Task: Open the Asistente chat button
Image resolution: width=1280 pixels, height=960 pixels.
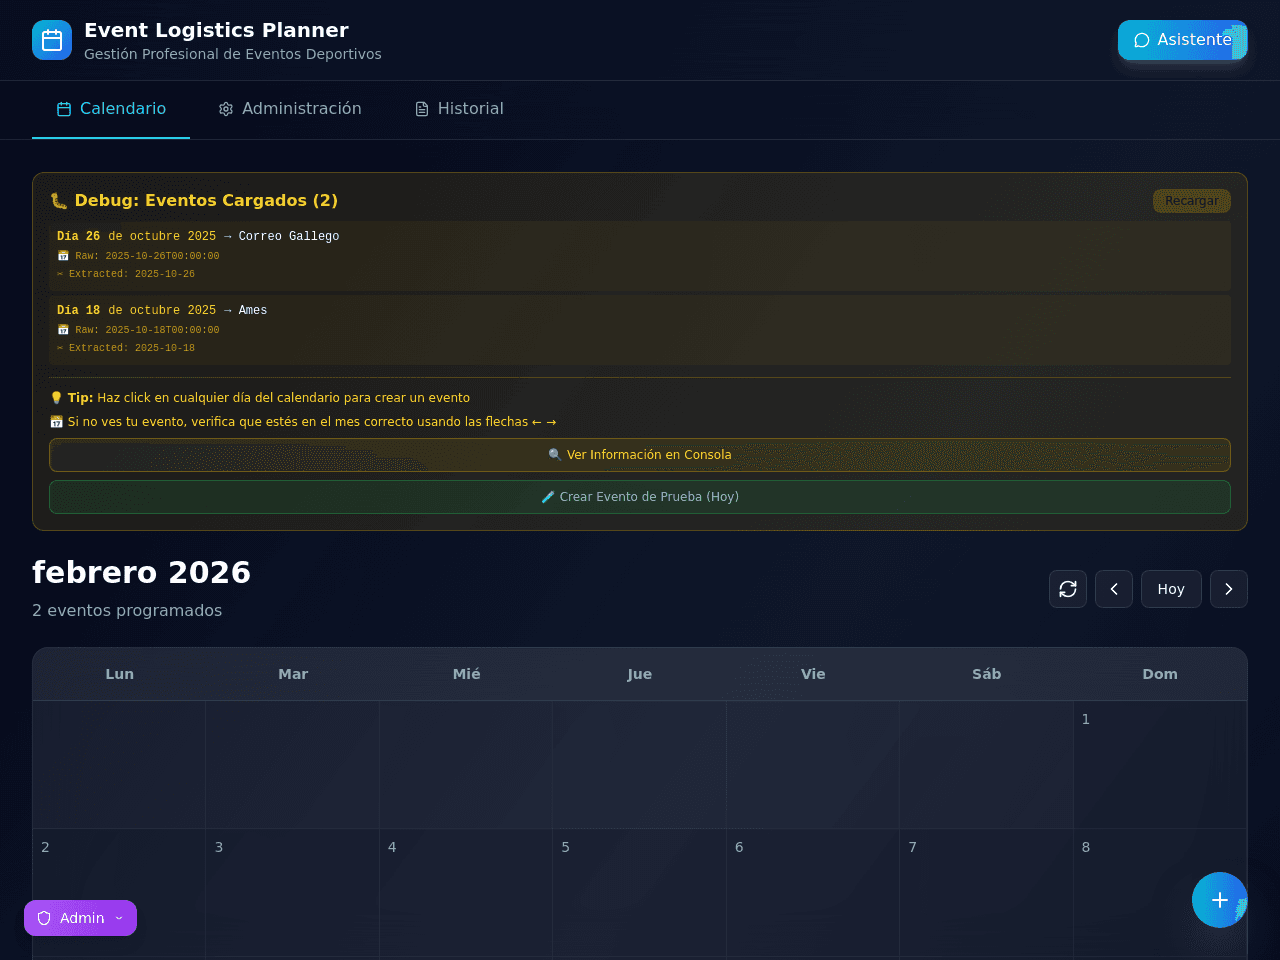Action: (x=1182, y=40)
